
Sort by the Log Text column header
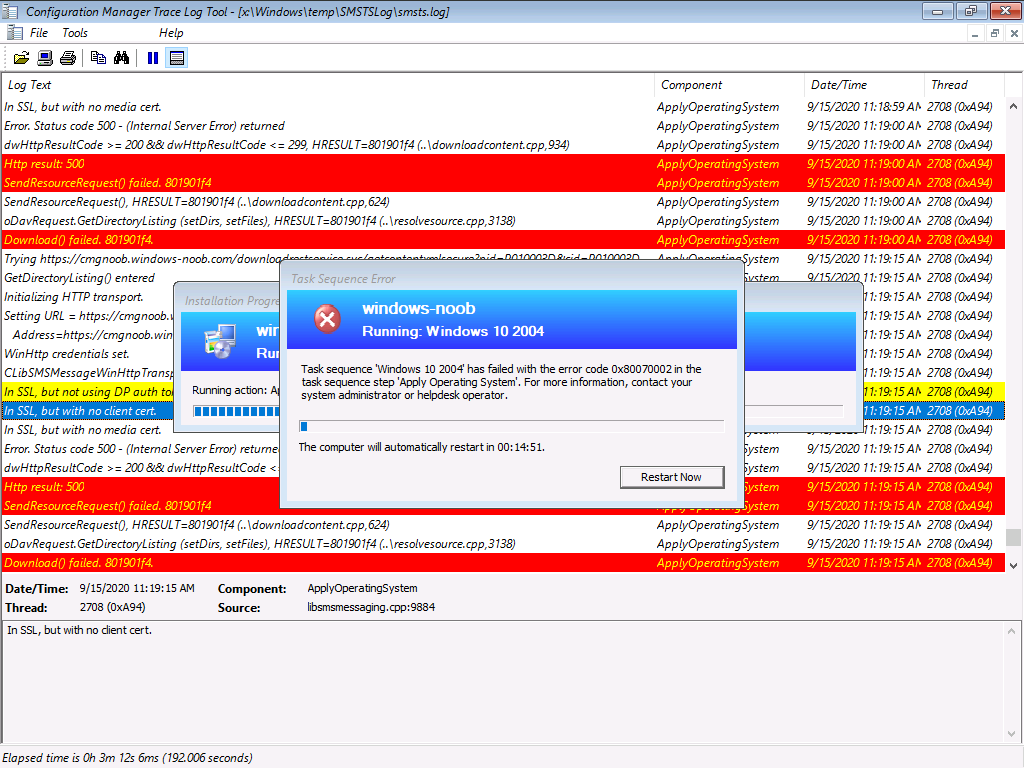pos(328,85)
